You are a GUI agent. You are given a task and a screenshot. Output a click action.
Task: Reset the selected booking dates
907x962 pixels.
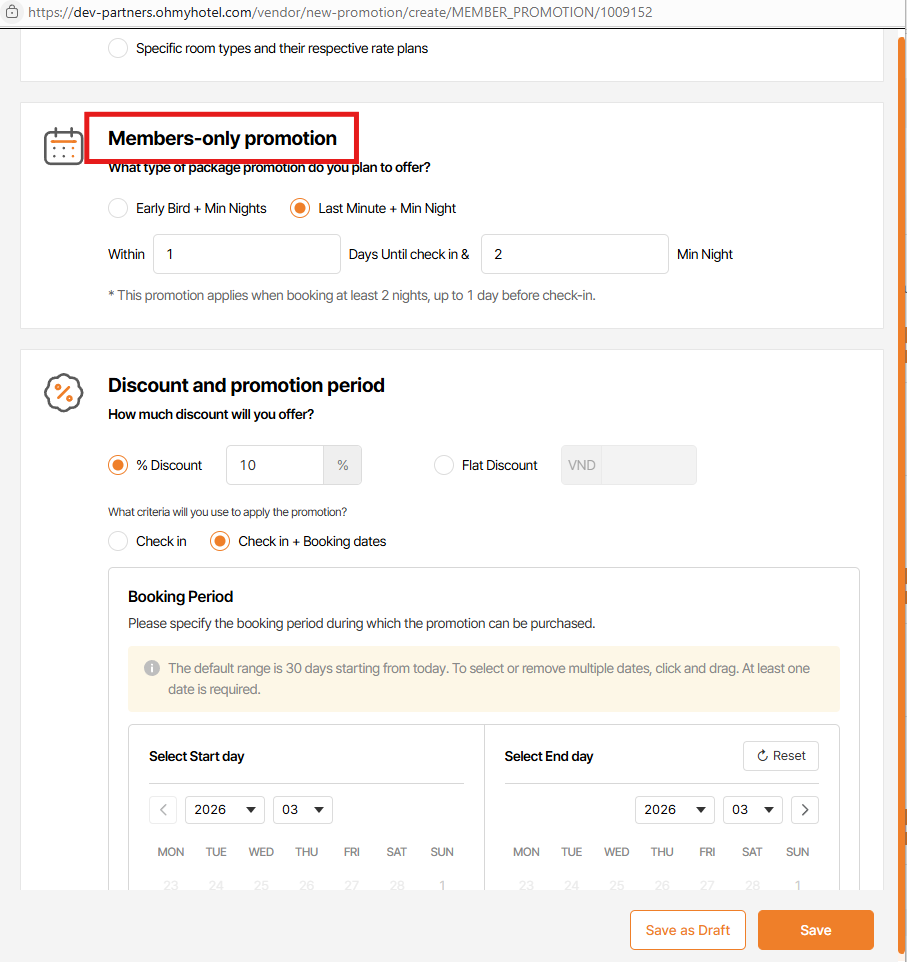780,756
